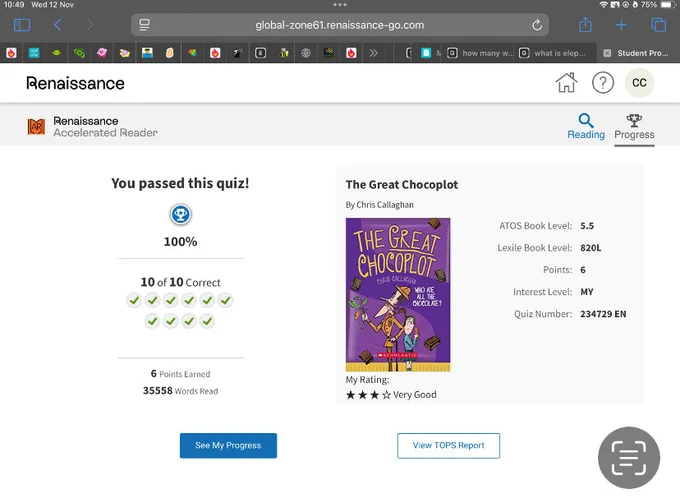680x503 pixels.
Task: Open the blue person favorite icon
Action: [x=147, y=53]
